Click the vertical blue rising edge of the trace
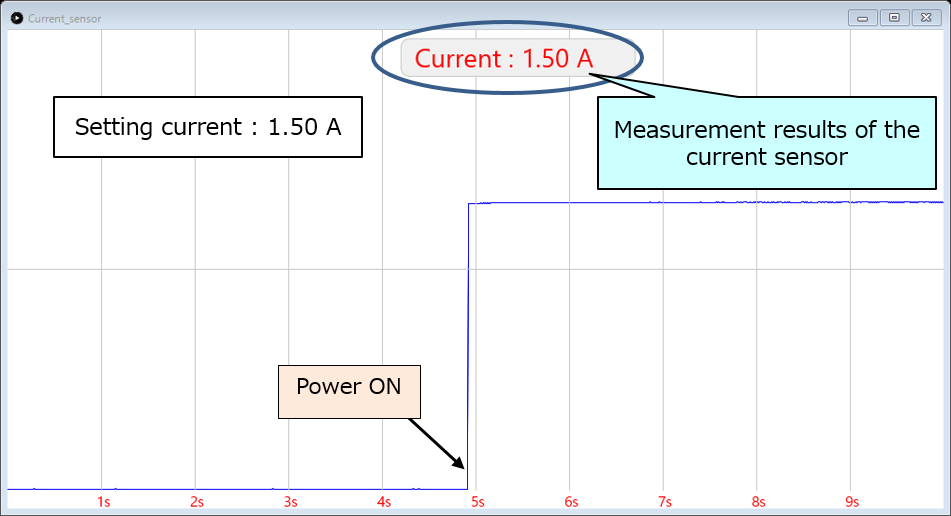 point(469,340)
